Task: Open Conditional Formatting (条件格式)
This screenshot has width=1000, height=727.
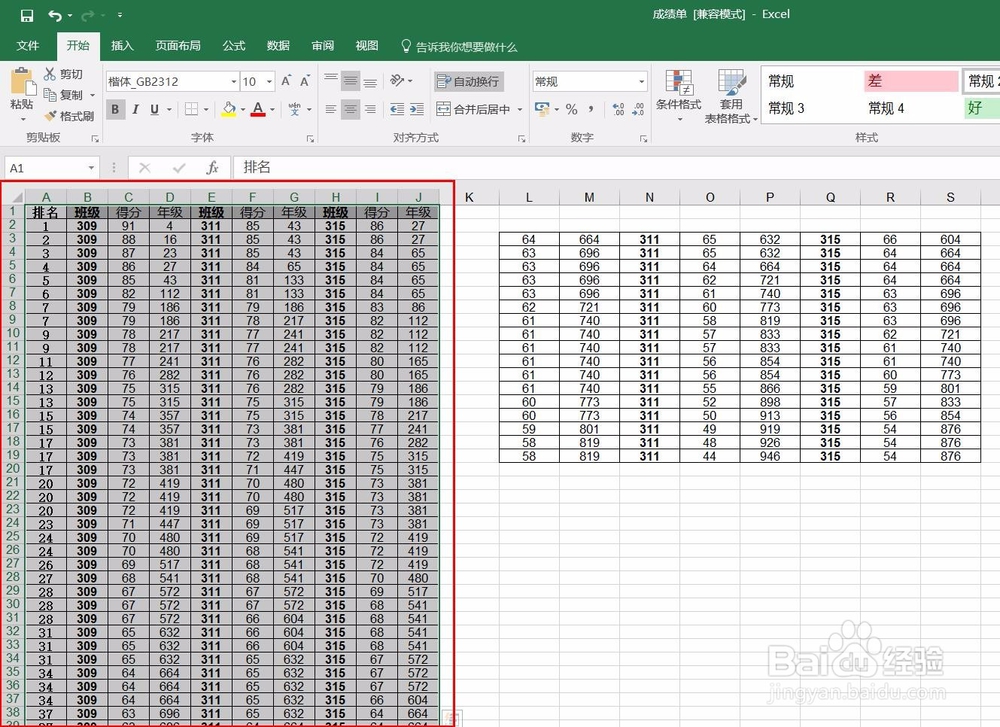Action: coord(679,96)
